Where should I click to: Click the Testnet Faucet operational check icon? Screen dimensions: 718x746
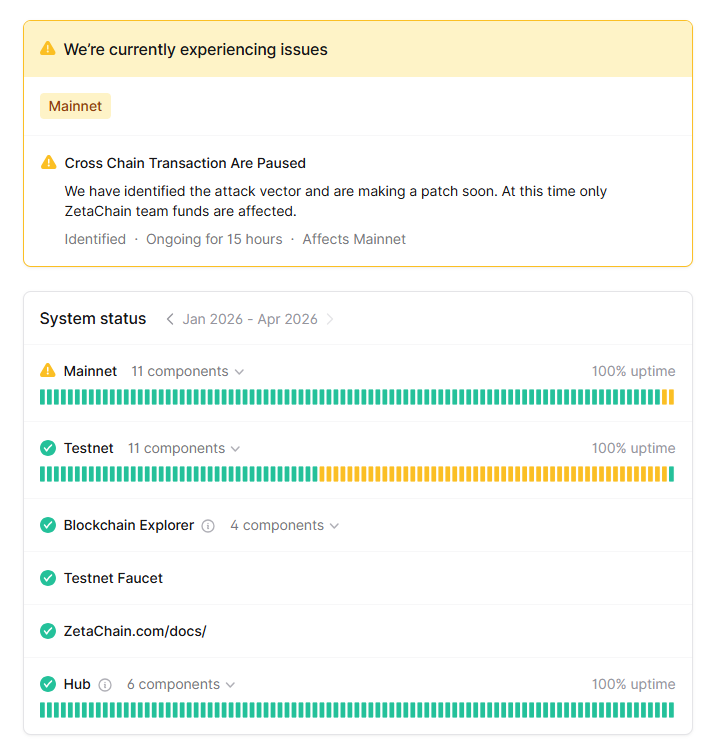point(48,578)
